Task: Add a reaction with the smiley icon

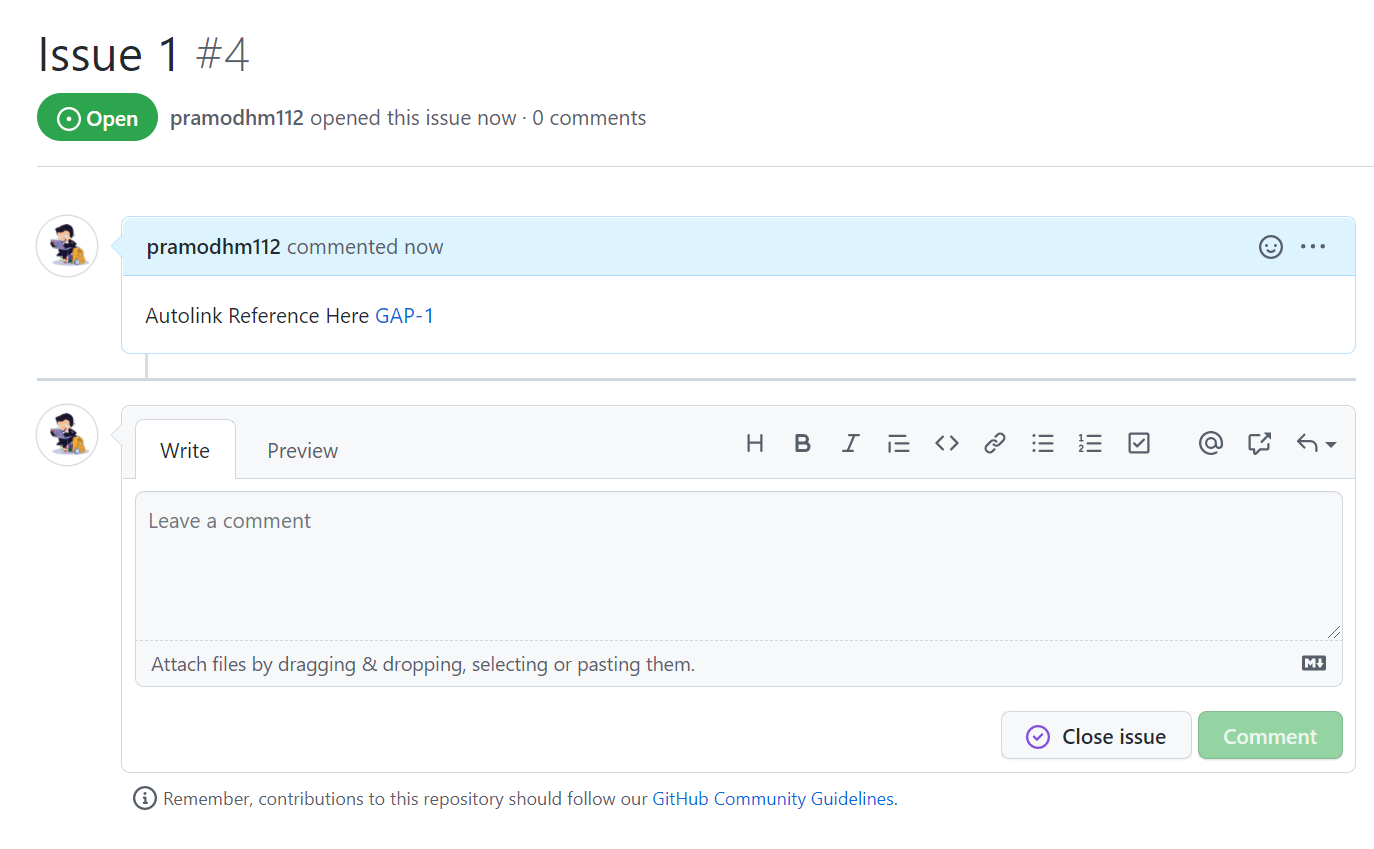Action: [x=1271, y=247]
